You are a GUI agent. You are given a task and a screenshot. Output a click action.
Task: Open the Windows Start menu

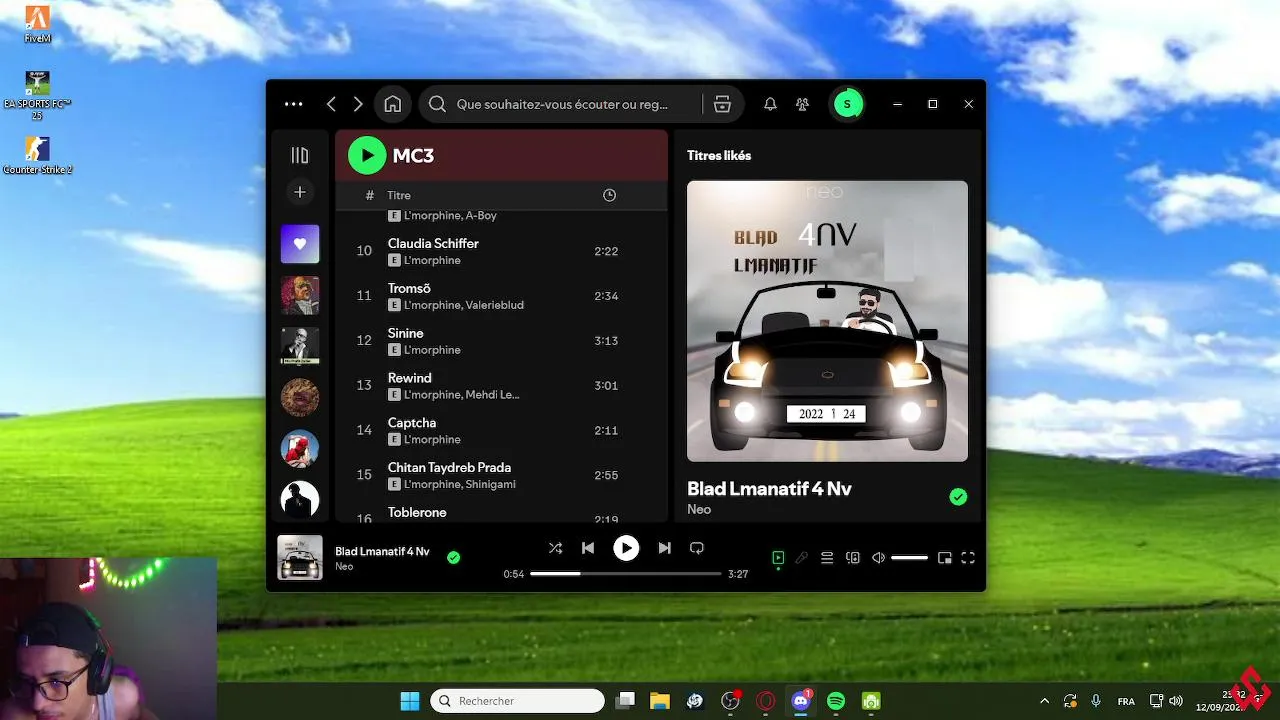[410, 701]
